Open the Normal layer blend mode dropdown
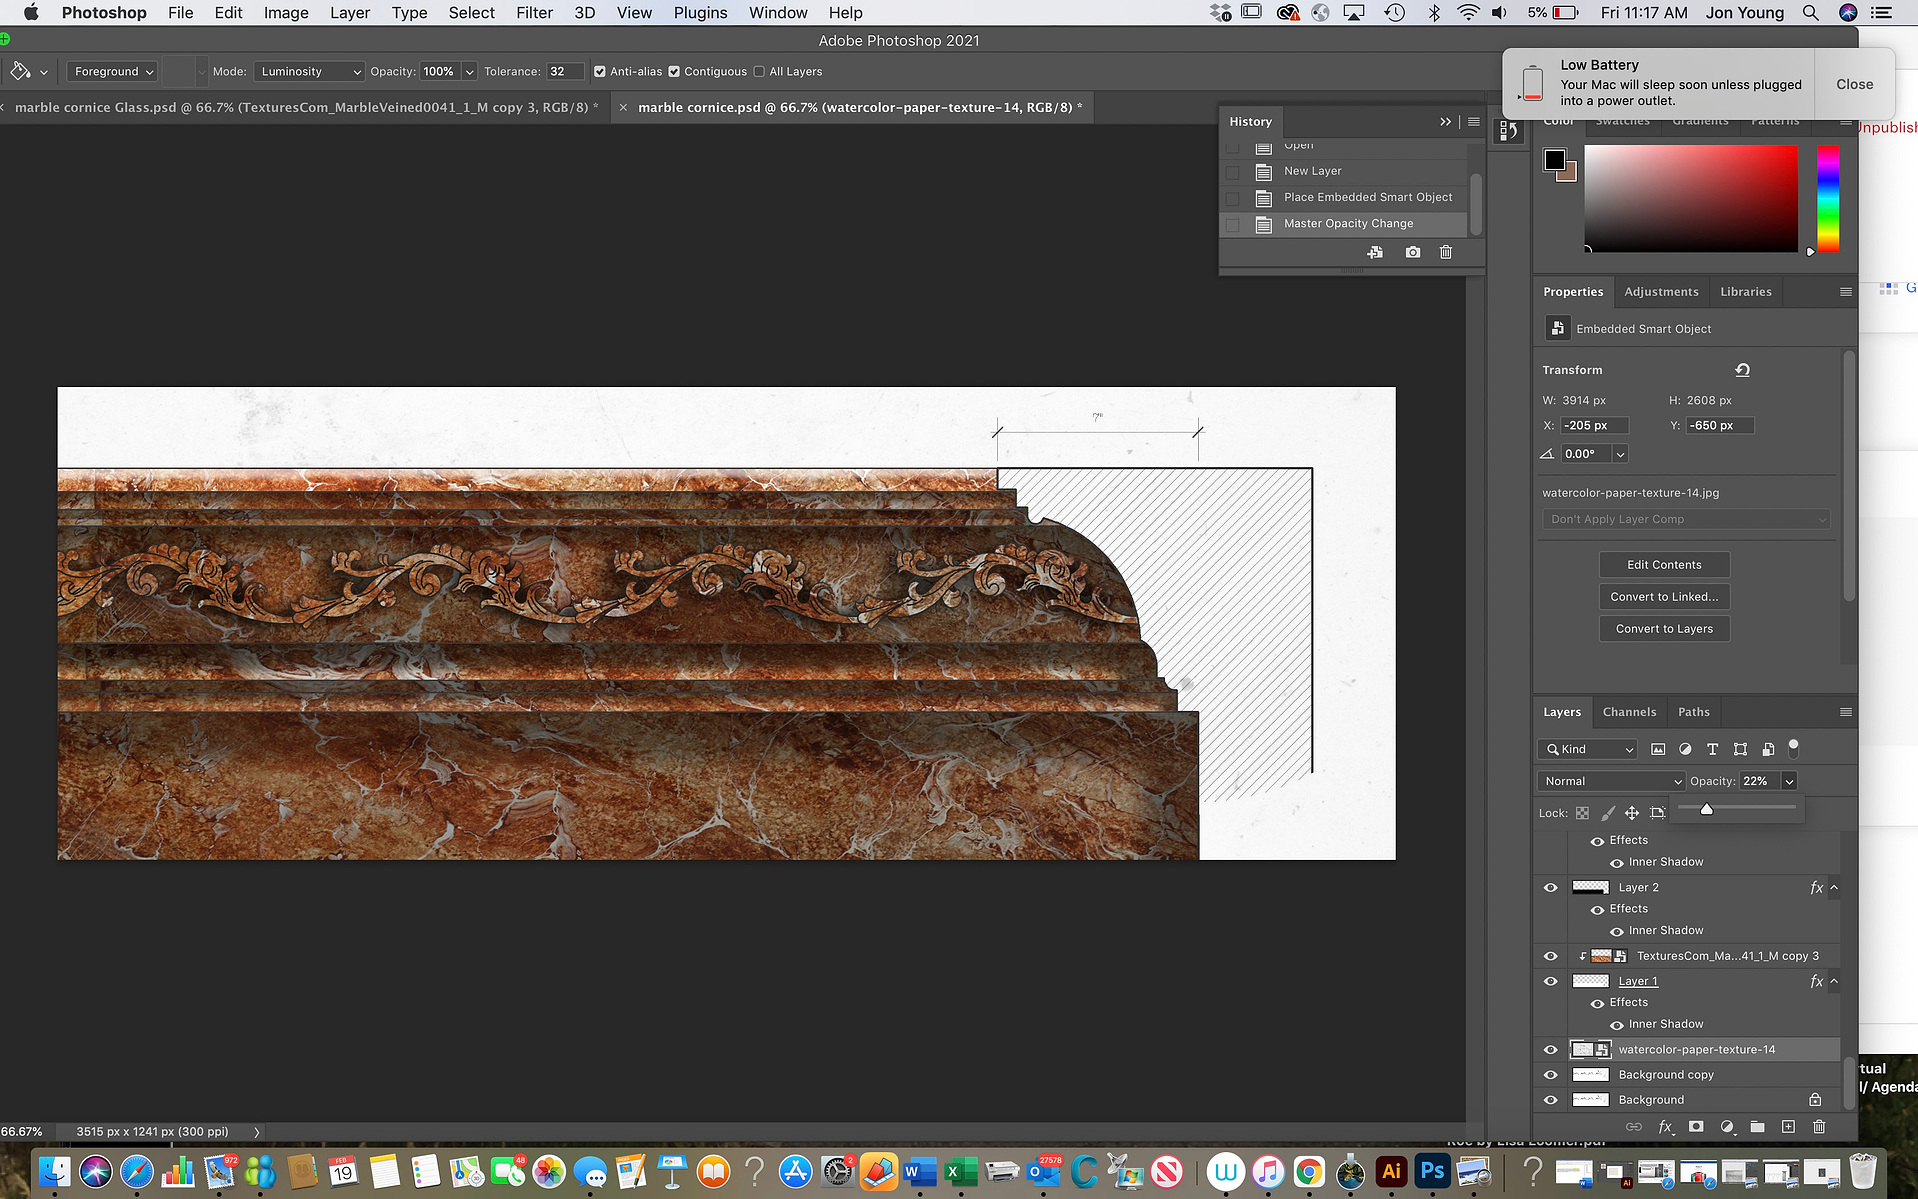 (x=1612, y=781)
